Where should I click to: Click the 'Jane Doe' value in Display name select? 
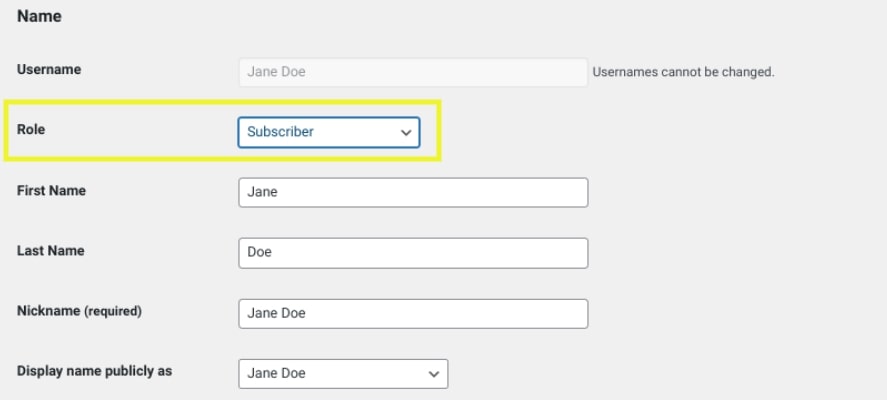click(276, 373)
